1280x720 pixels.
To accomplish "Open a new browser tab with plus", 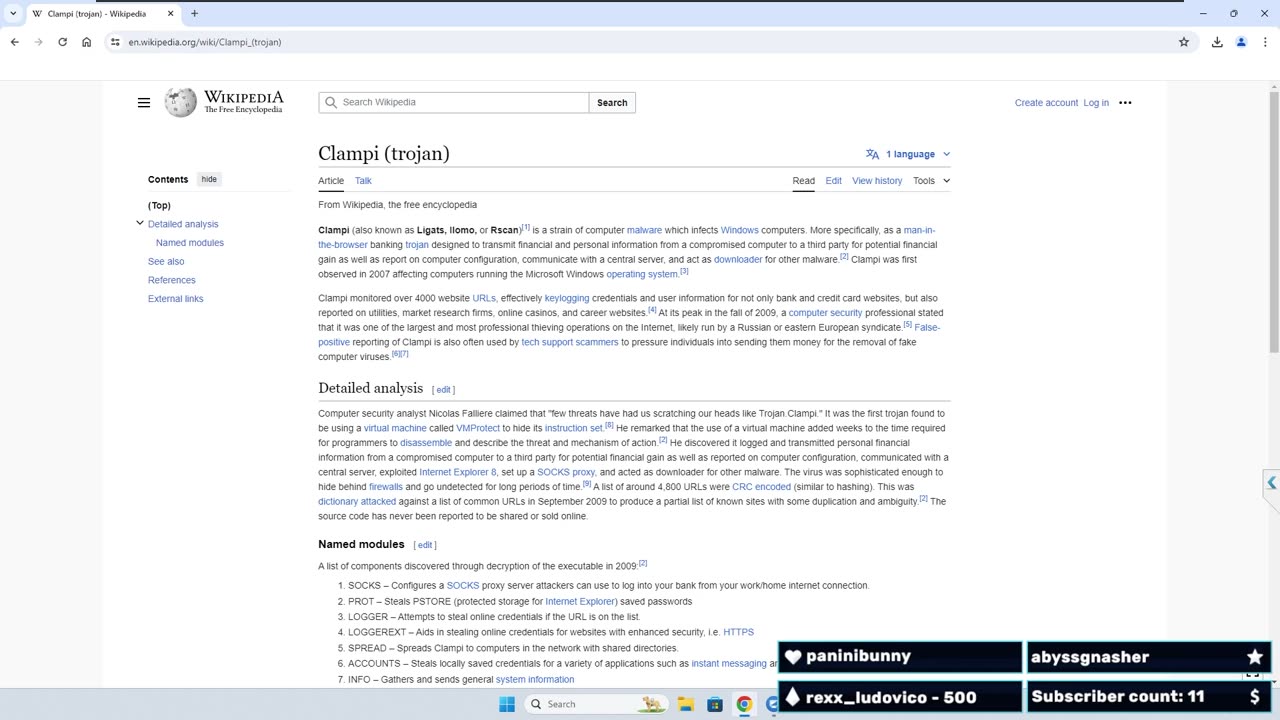I will (194, 14).
